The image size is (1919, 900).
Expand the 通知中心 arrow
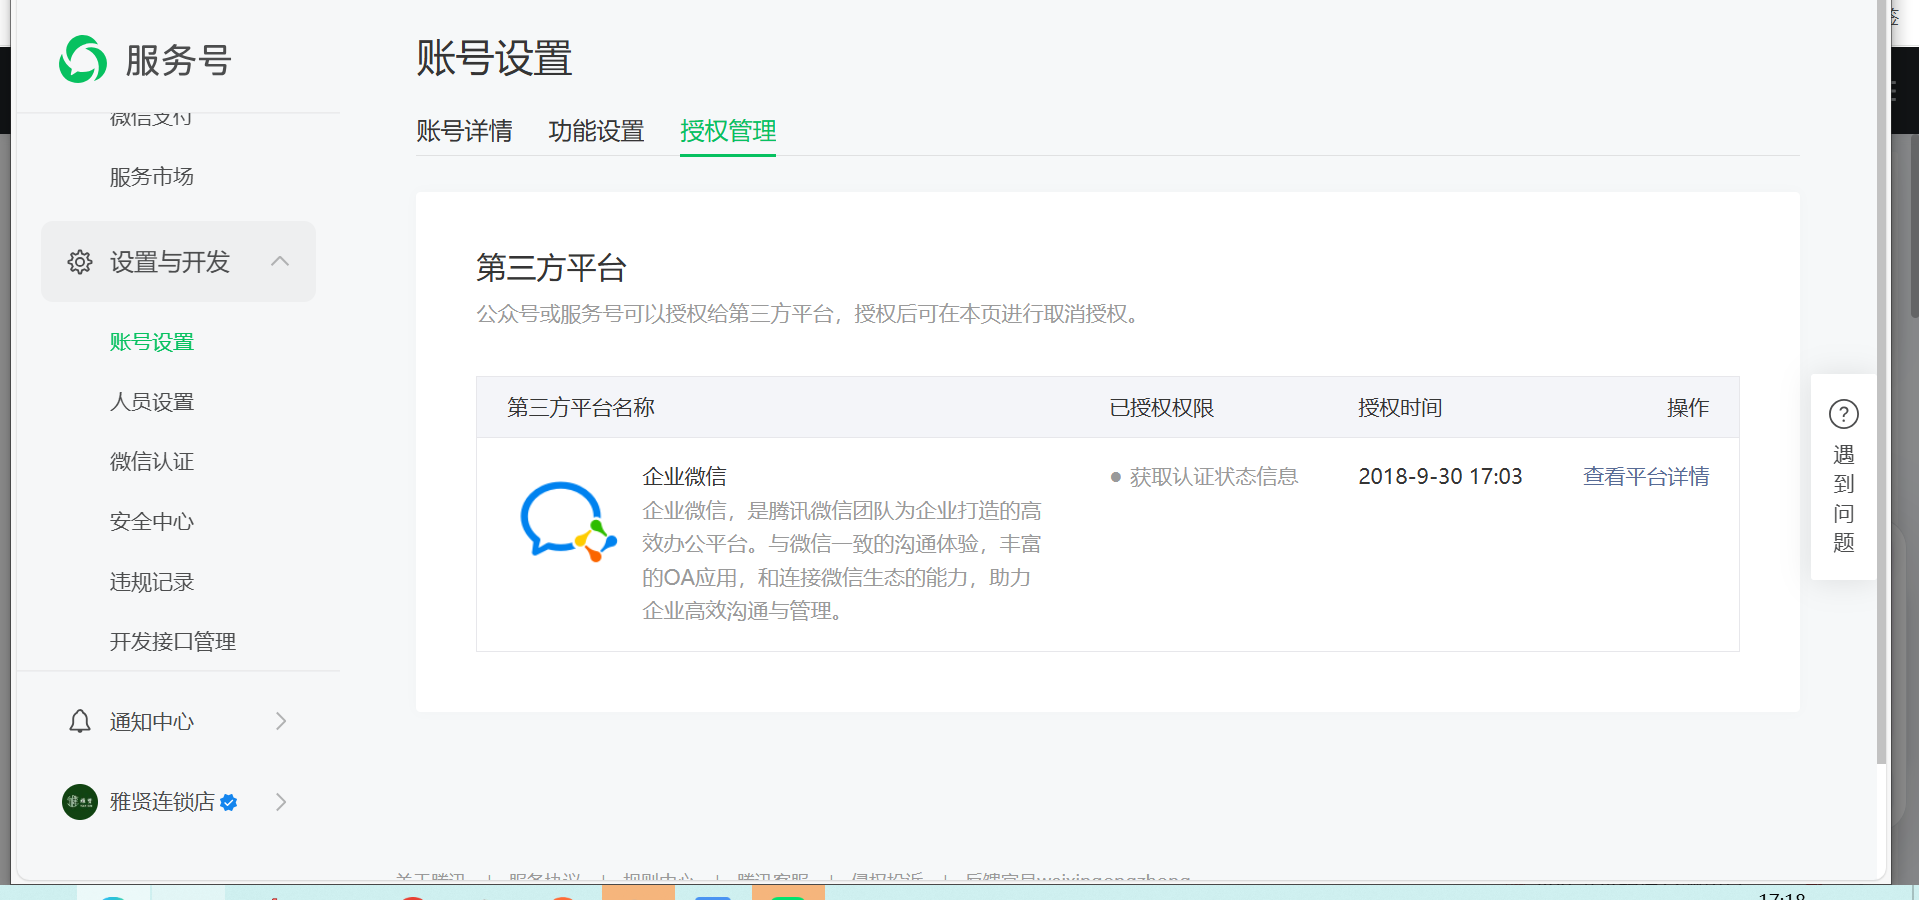click(x=281, y=721)
